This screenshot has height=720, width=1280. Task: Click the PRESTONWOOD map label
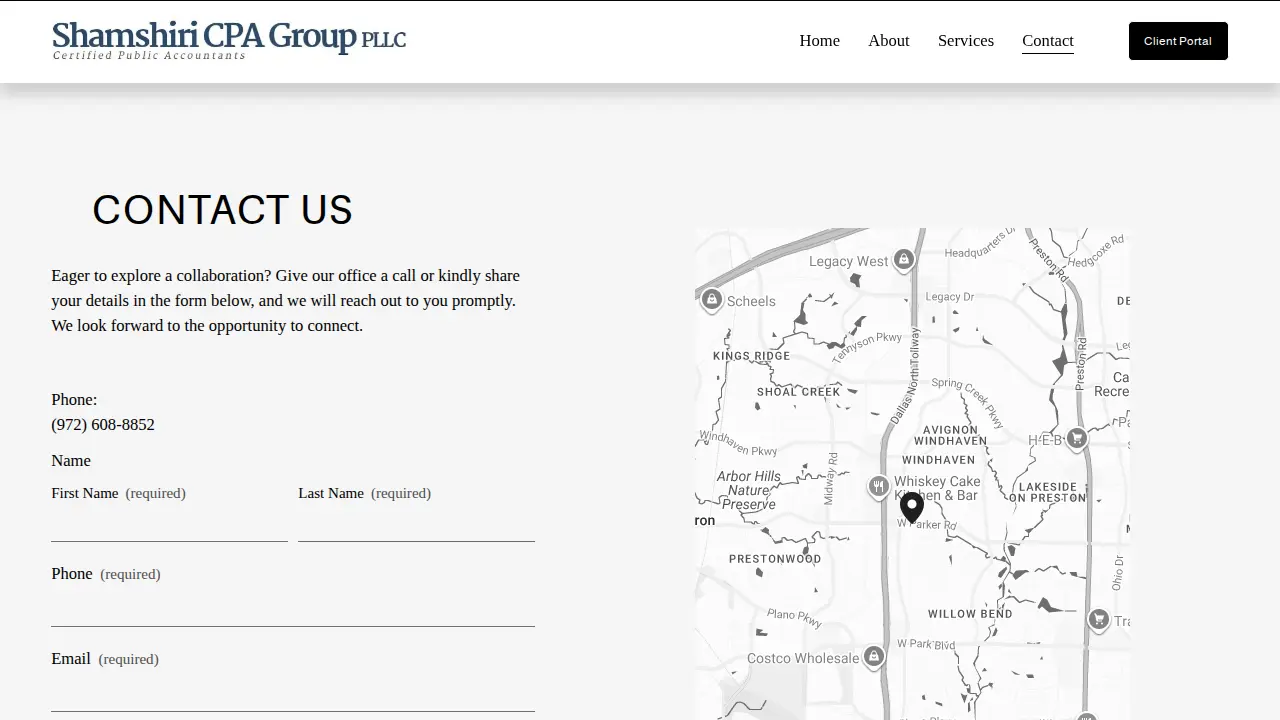click(775, 559)
